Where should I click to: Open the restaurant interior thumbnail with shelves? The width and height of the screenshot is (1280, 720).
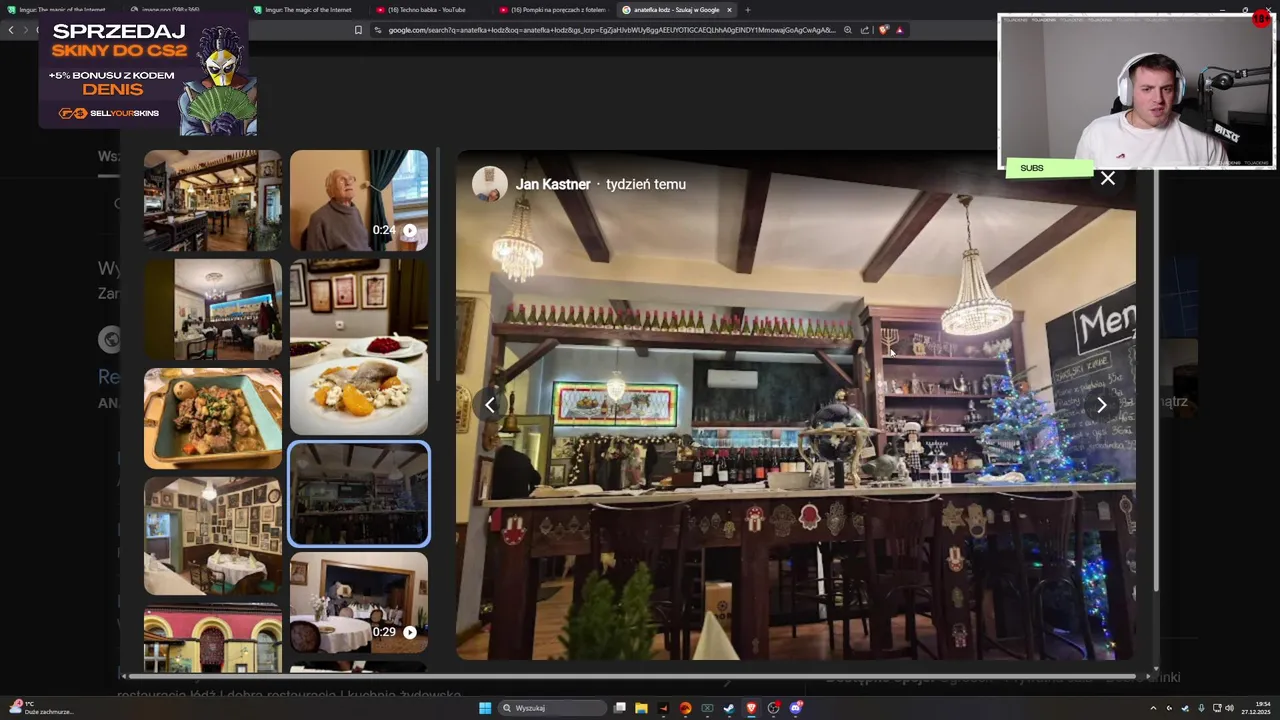pyautogui.click(x=213, y=201)
